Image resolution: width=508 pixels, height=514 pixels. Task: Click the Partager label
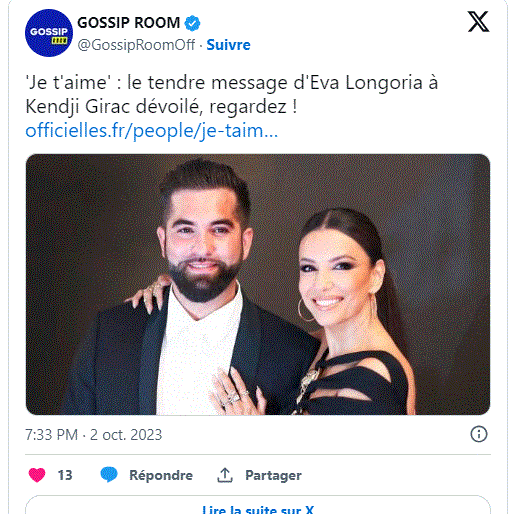(x=273, y=475)
